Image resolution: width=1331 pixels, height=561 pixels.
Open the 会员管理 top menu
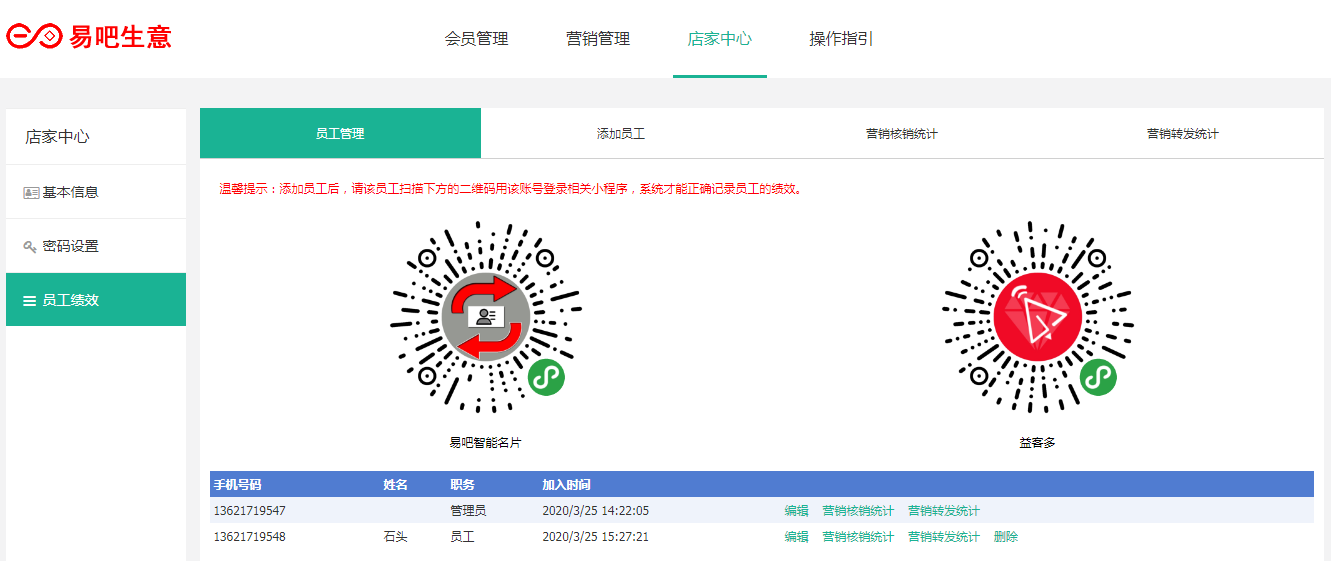tap(476, 39)
